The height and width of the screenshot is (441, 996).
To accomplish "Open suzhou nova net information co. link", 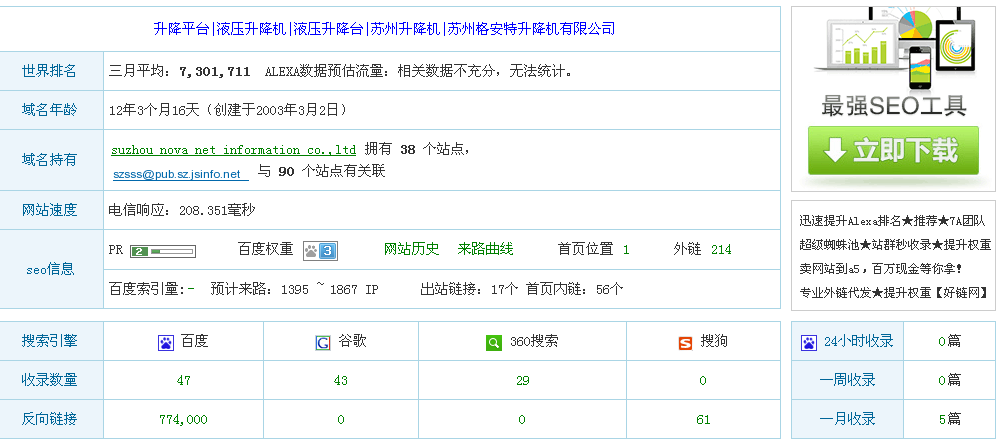I will click(233, 150).
